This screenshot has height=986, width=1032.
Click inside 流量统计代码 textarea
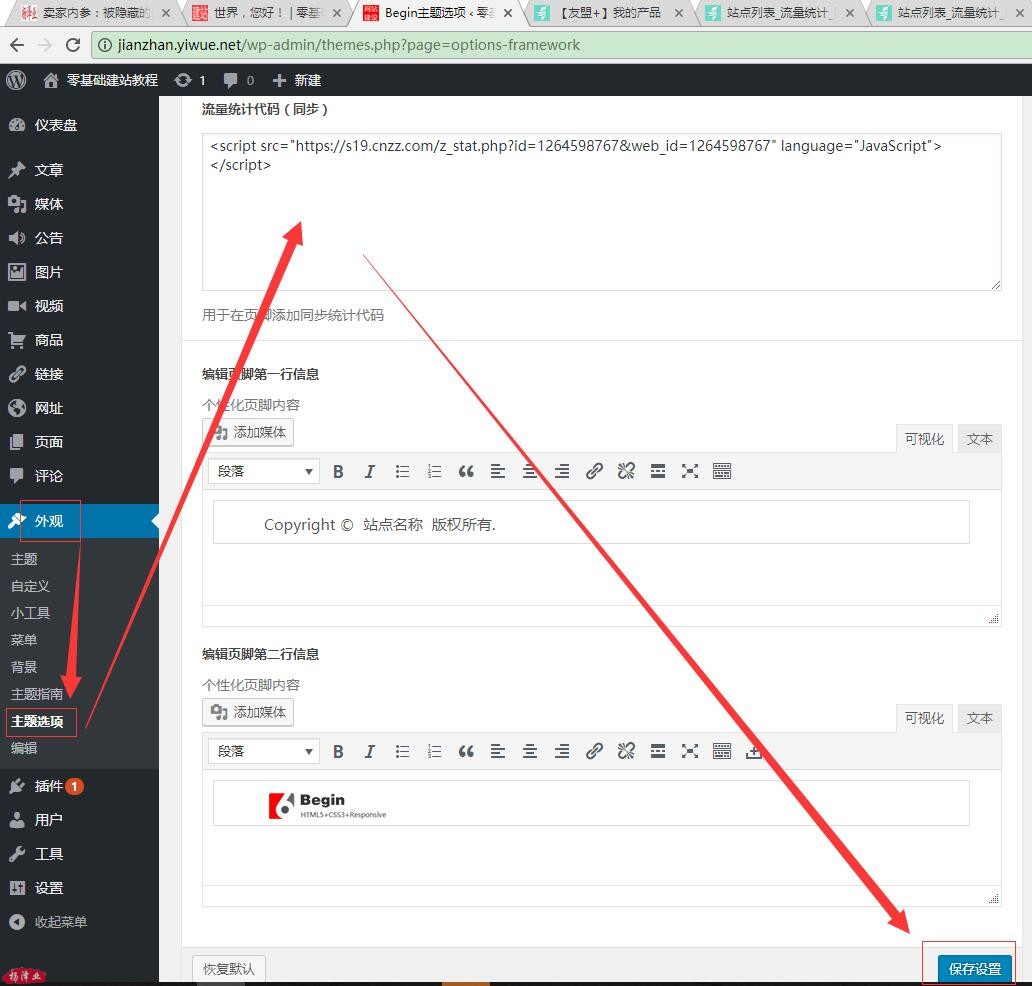(602, 211)
